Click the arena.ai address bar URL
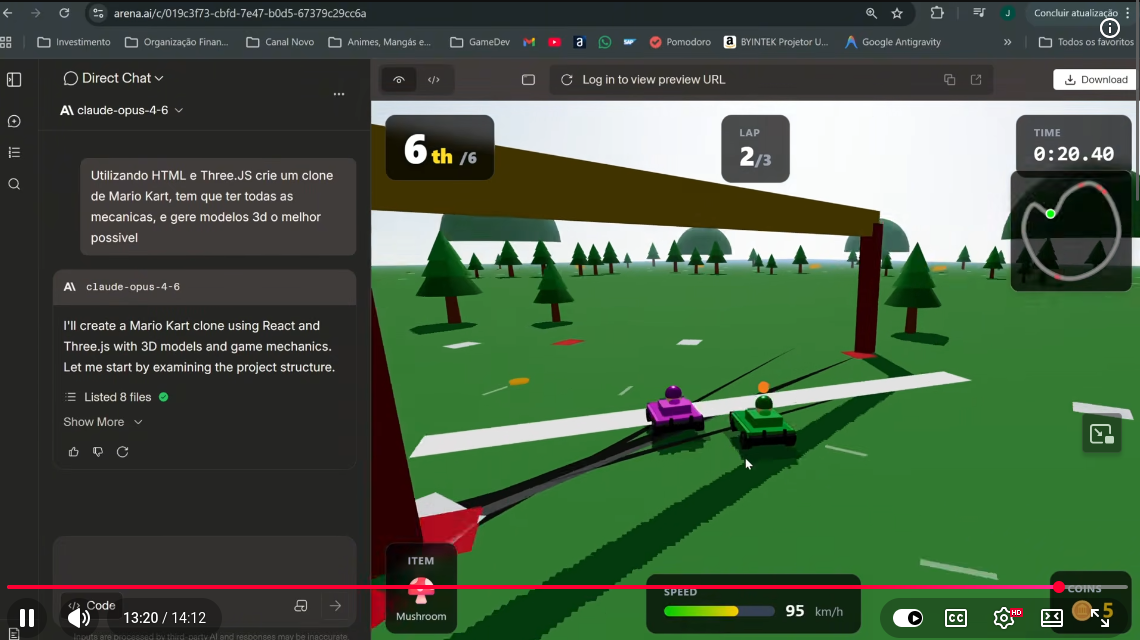The width and height of the screenshot is (1140, 640). click(240, 13)
